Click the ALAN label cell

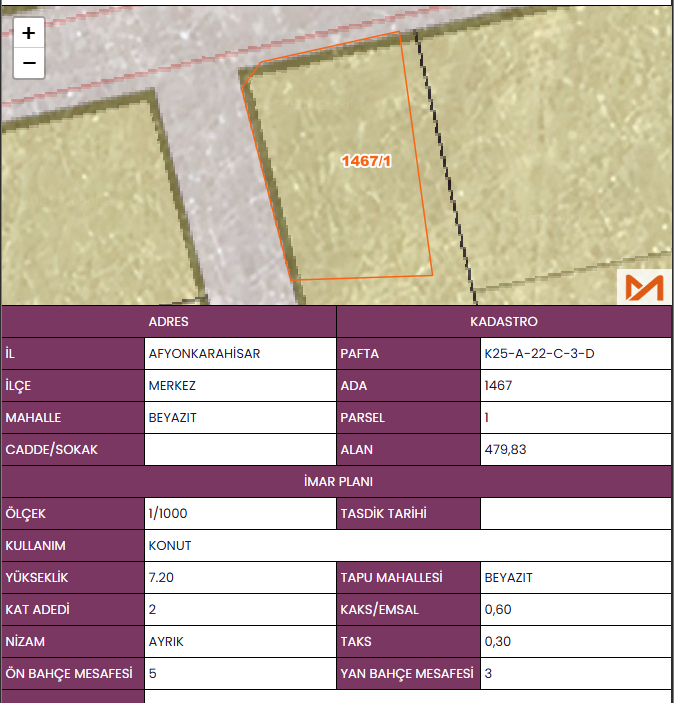[408, 450]
